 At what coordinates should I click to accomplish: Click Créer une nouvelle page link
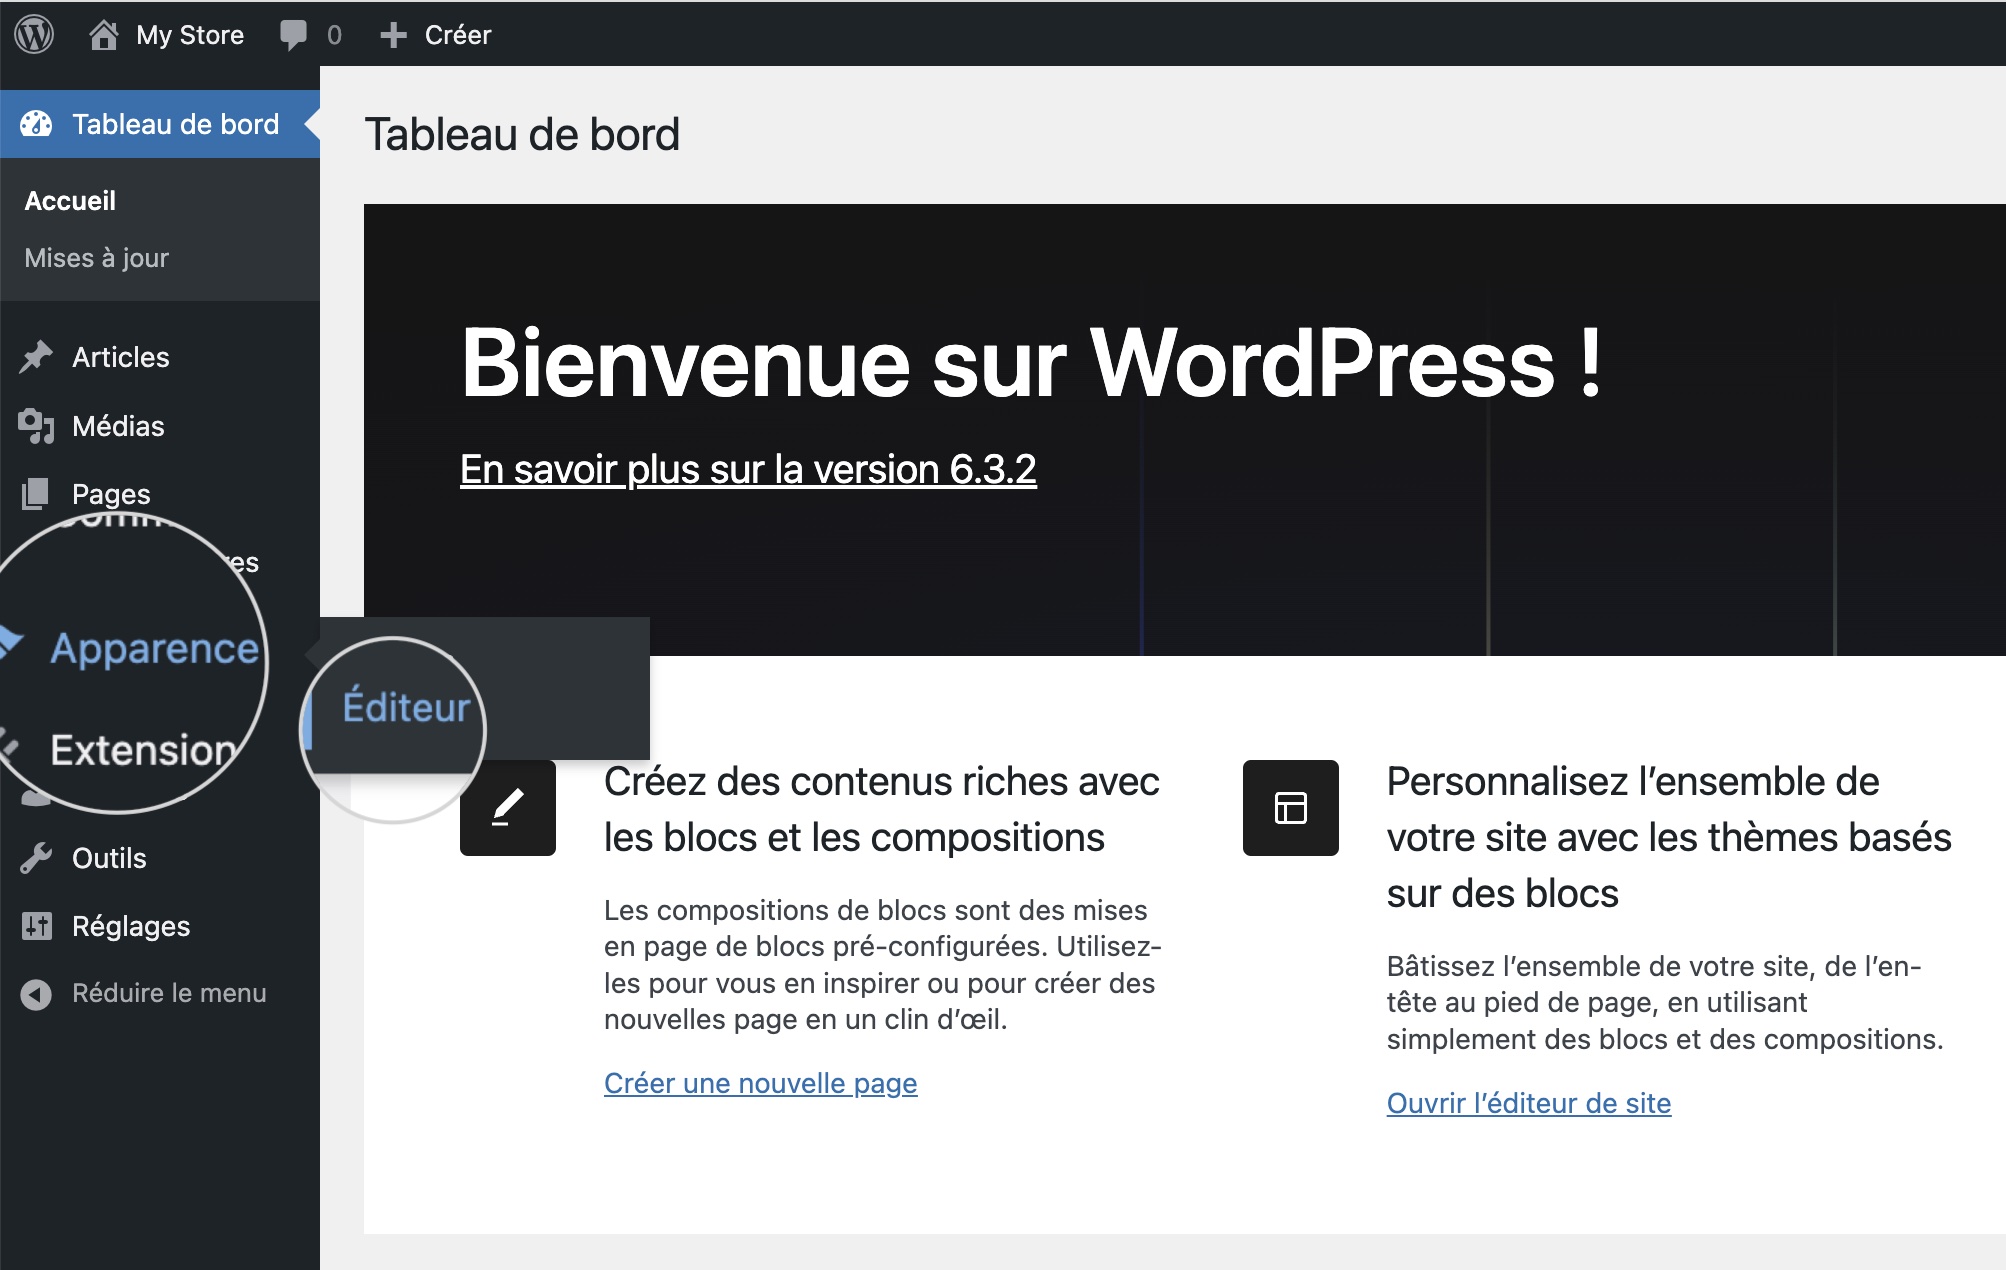point(760,1083)
